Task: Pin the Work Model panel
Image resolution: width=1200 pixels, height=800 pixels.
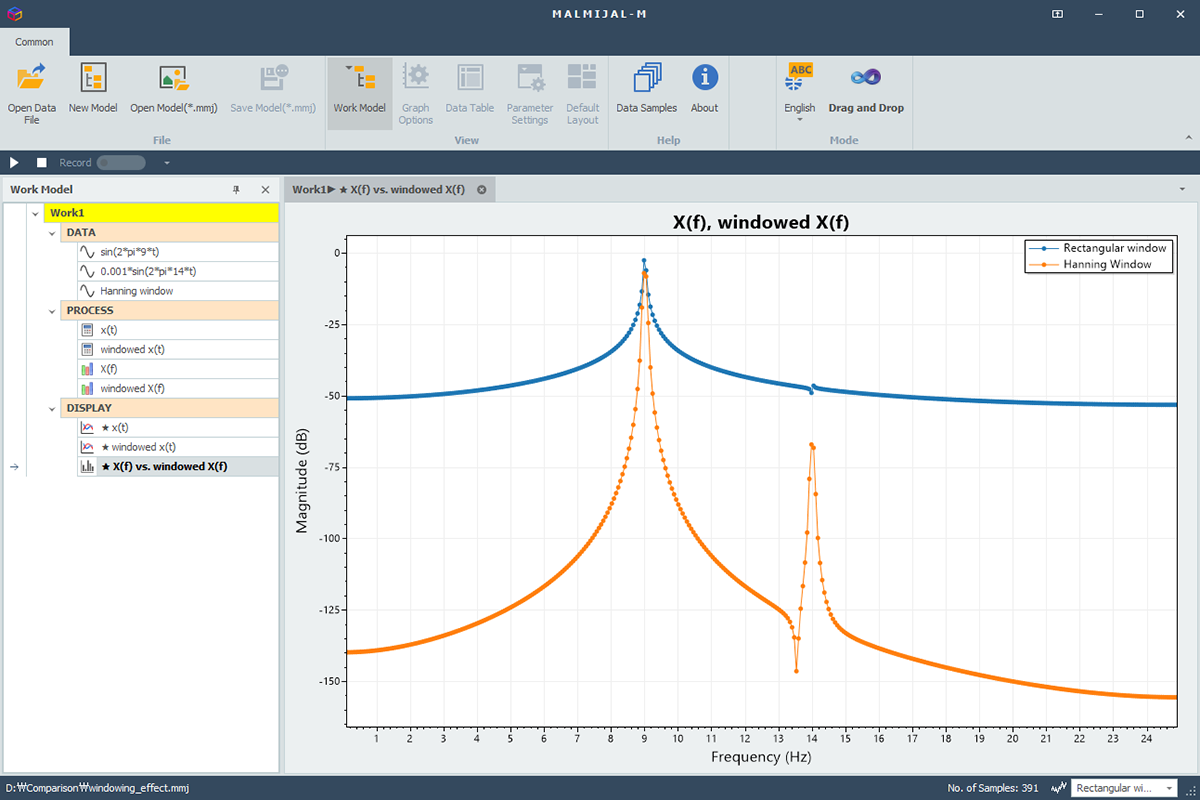Action: [237, 190]
